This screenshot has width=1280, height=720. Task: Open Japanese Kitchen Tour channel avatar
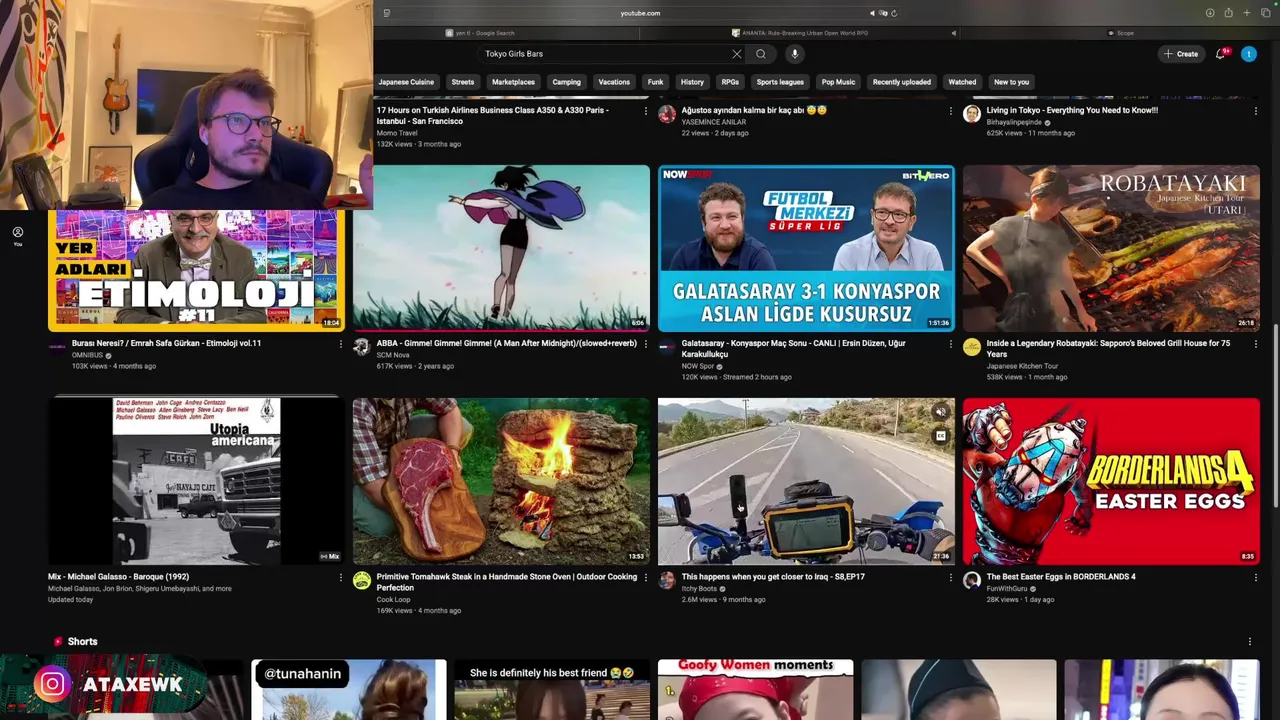click(972, 347)
